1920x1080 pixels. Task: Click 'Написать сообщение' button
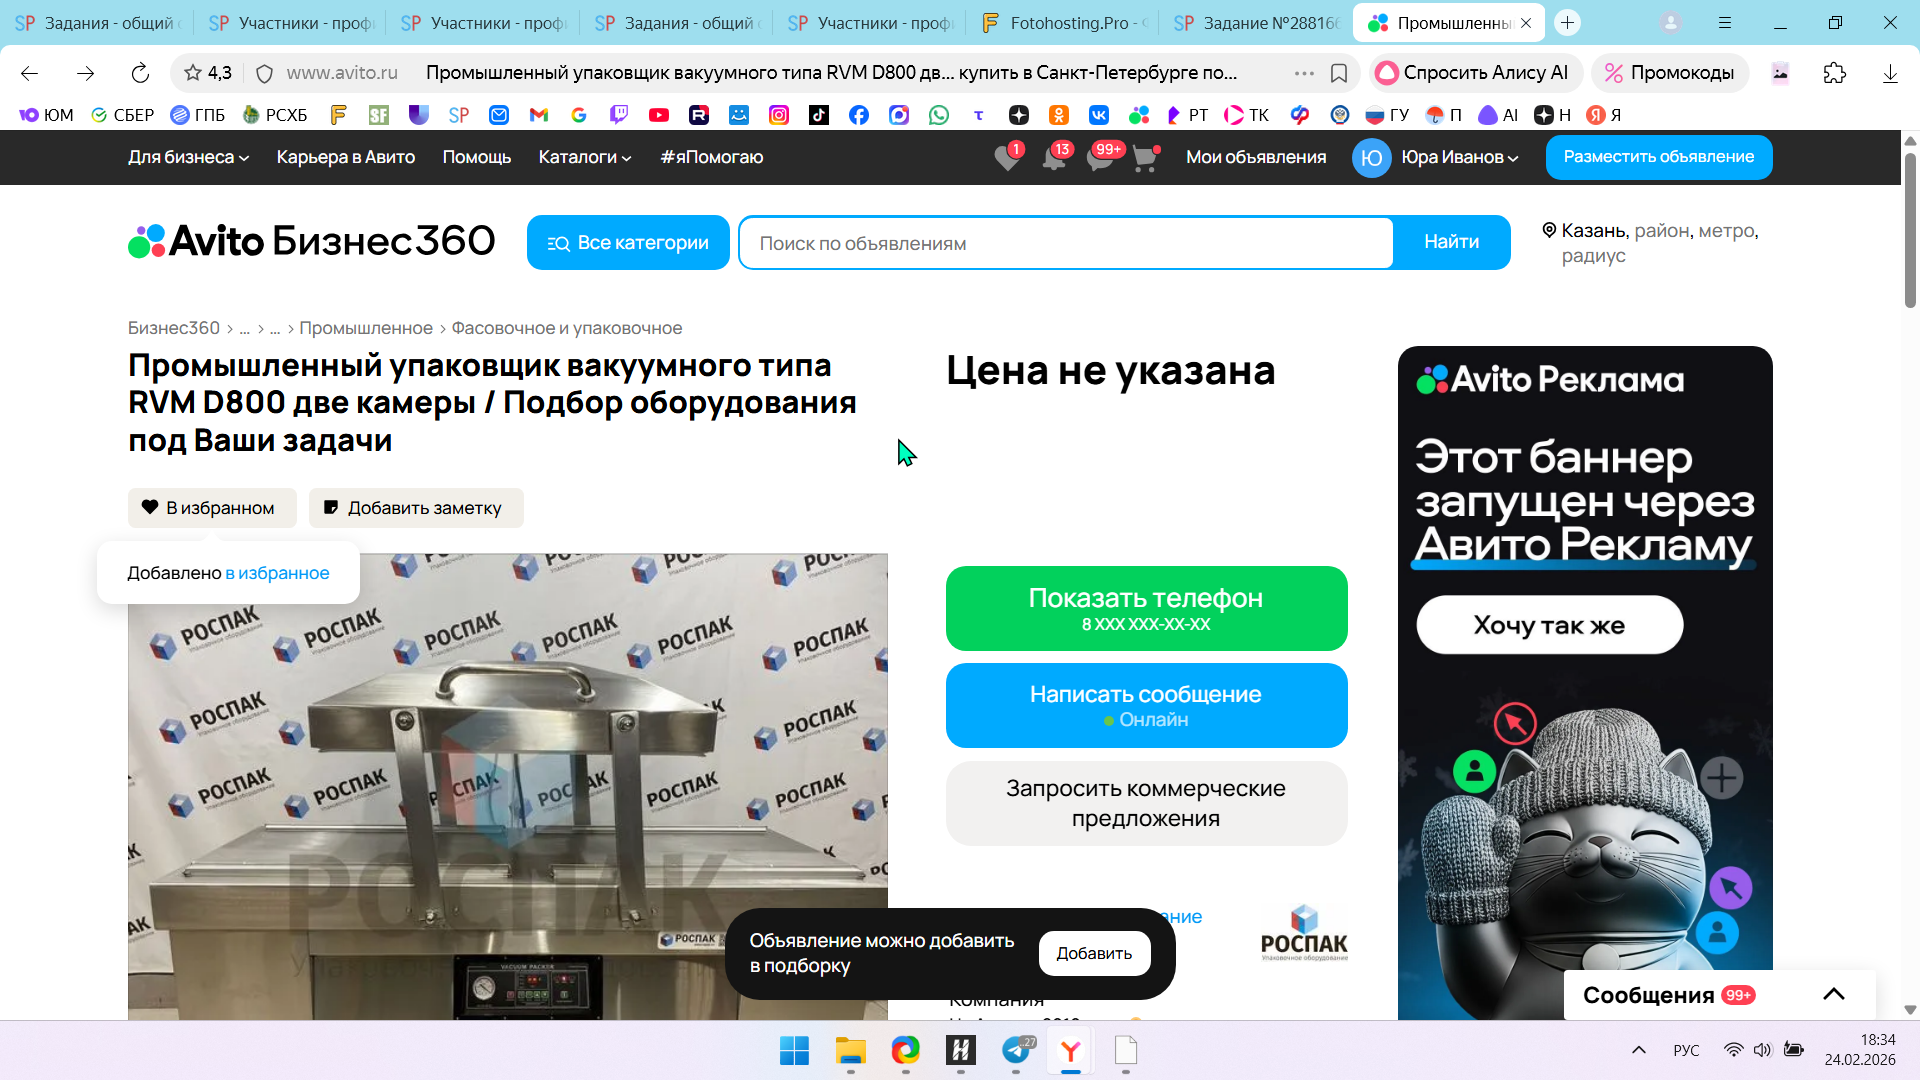1146,705
